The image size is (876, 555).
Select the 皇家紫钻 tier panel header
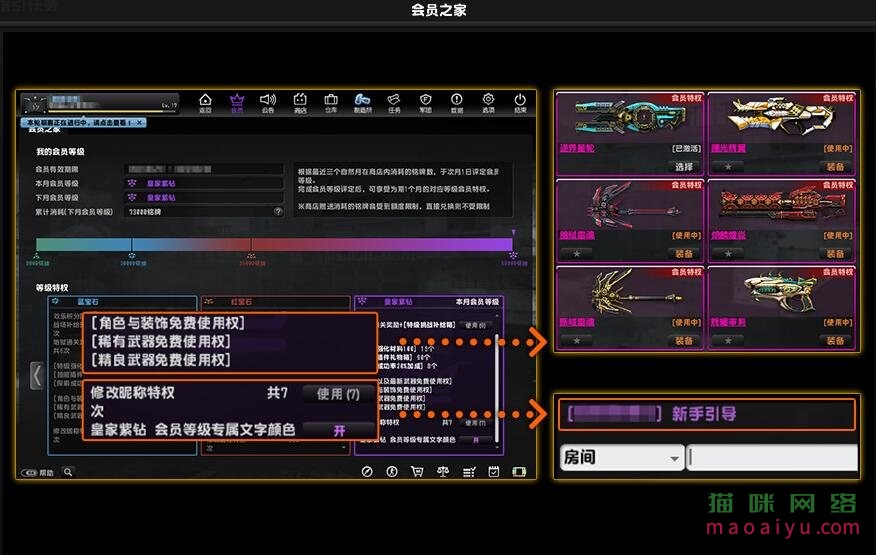429,301
